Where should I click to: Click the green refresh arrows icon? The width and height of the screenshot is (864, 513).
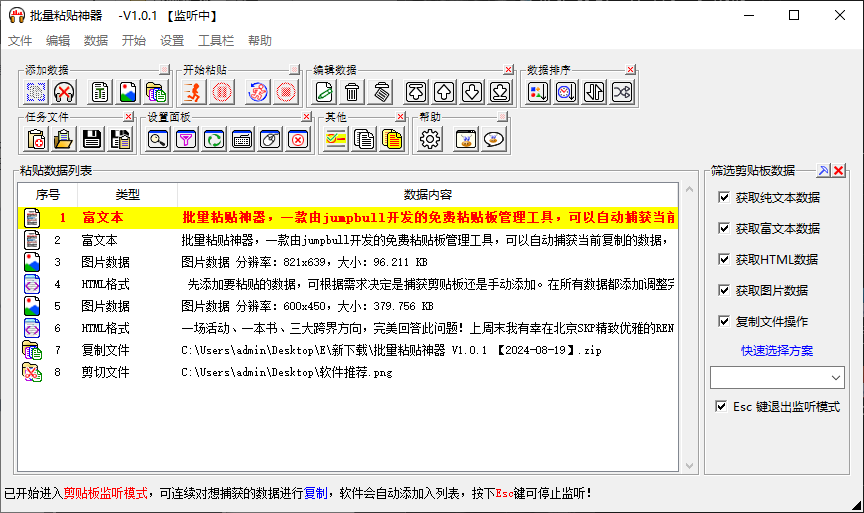(214, 139)
